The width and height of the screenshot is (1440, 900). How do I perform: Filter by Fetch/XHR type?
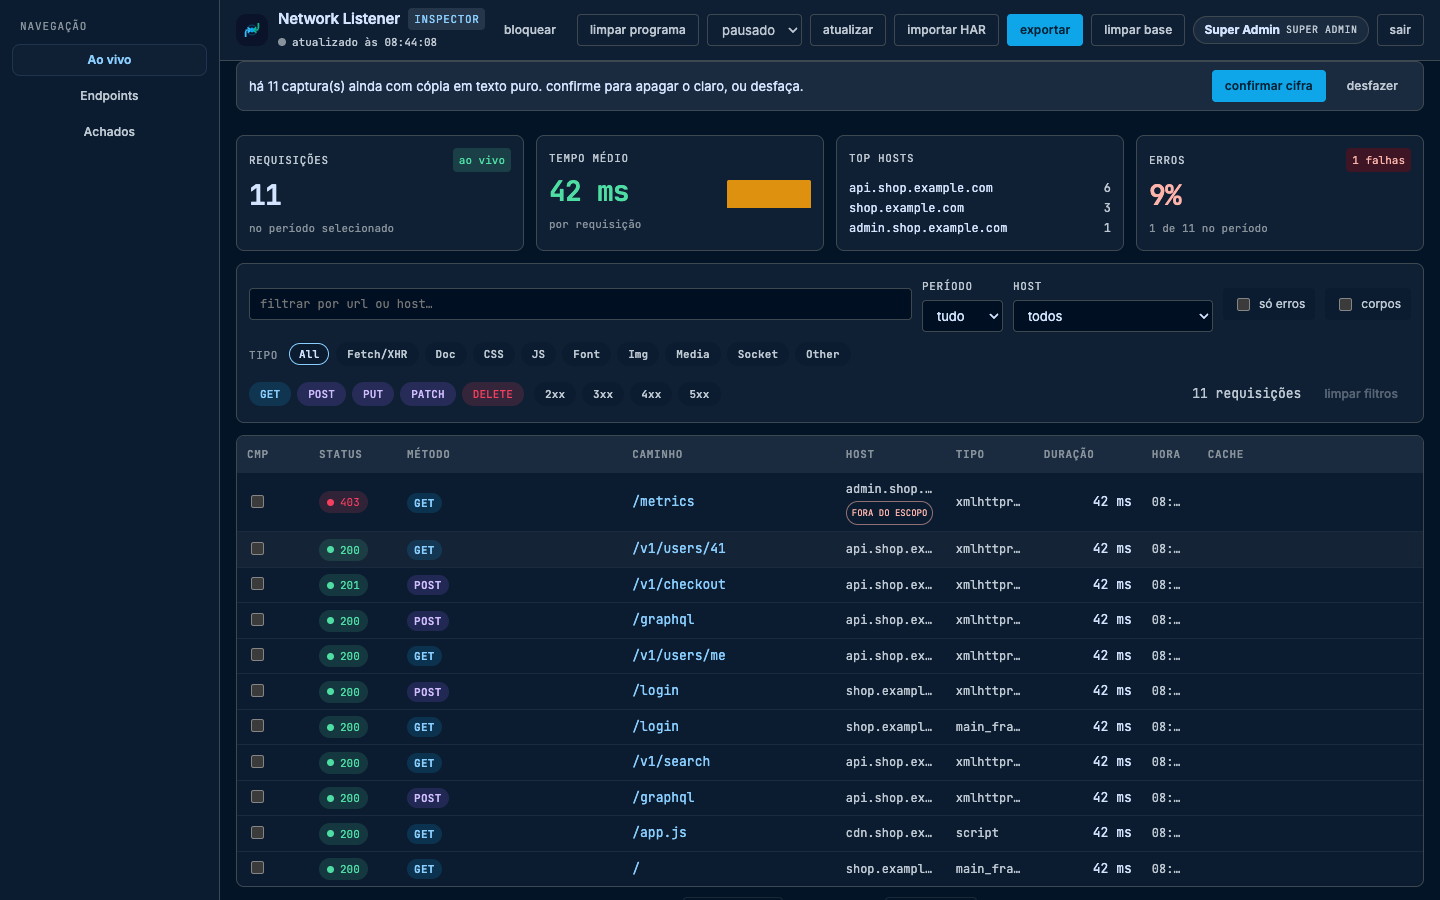377,354
